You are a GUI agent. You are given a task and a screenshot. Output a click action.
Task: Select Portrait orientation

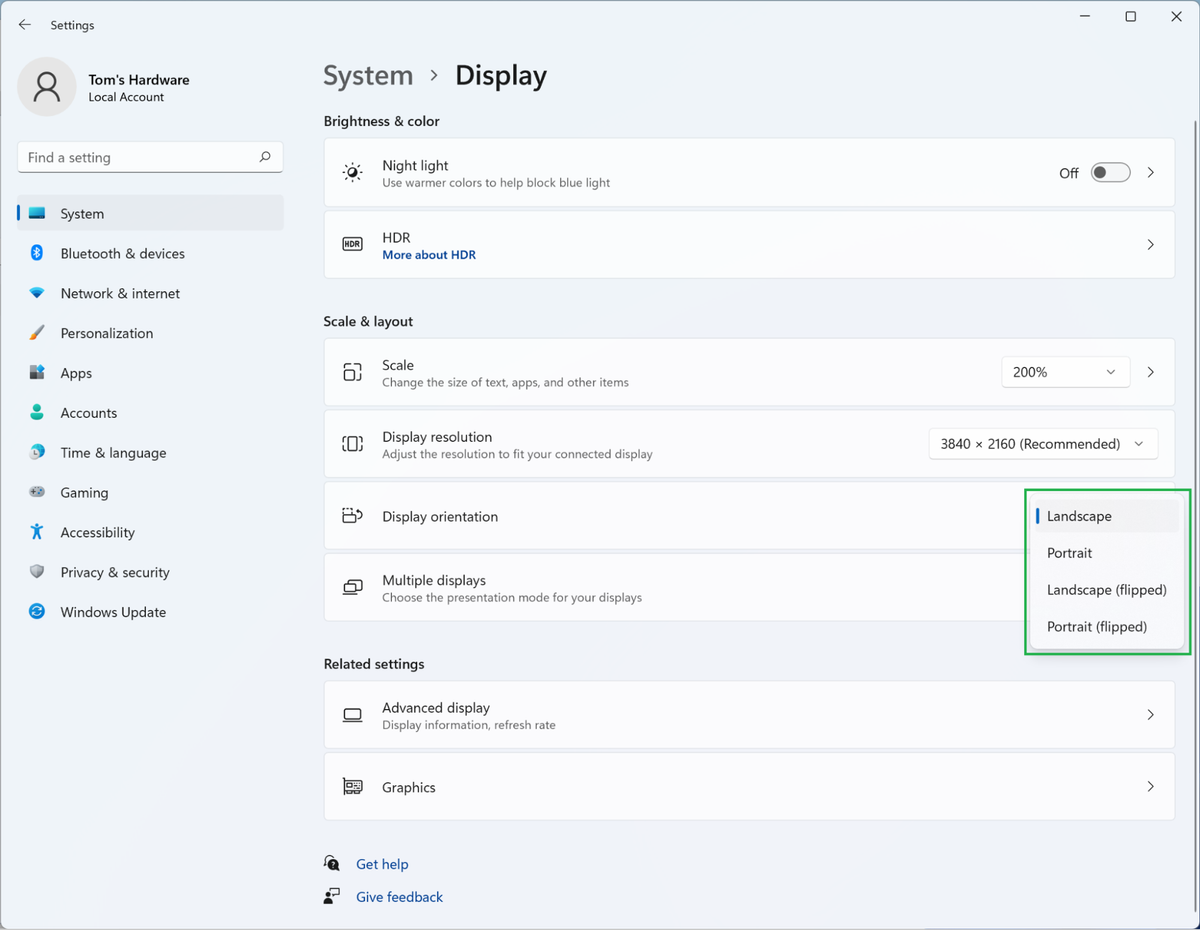(x=1069, y=552)
